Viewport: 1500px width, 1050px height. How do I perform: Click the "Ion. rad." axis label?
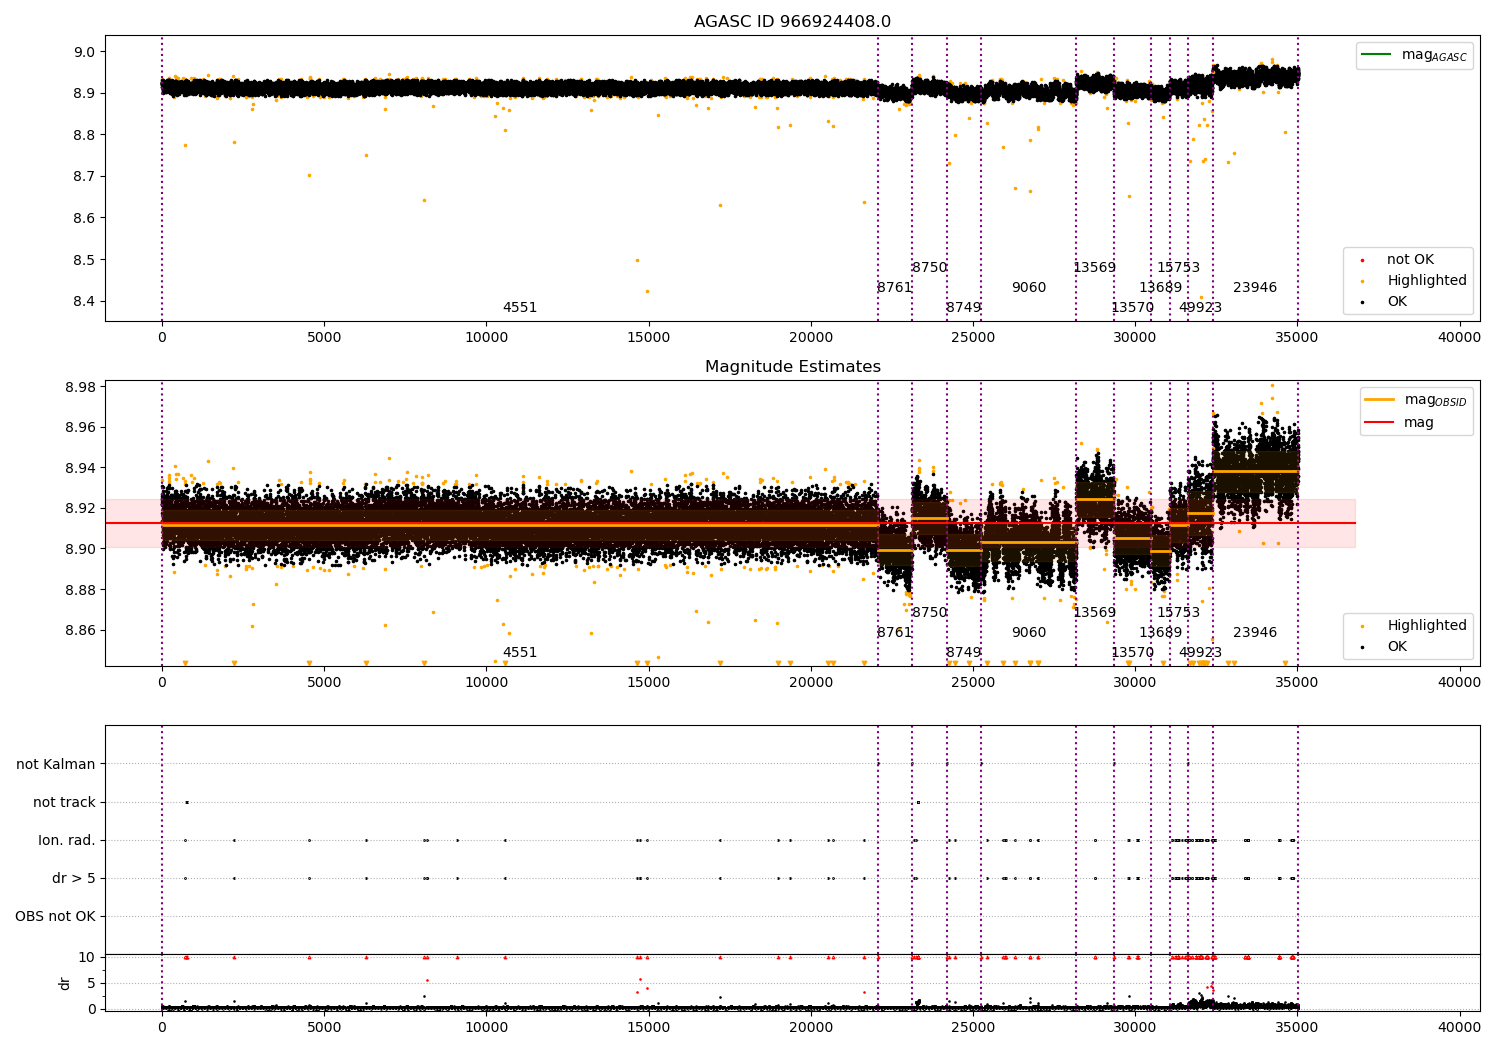[67, 840]
